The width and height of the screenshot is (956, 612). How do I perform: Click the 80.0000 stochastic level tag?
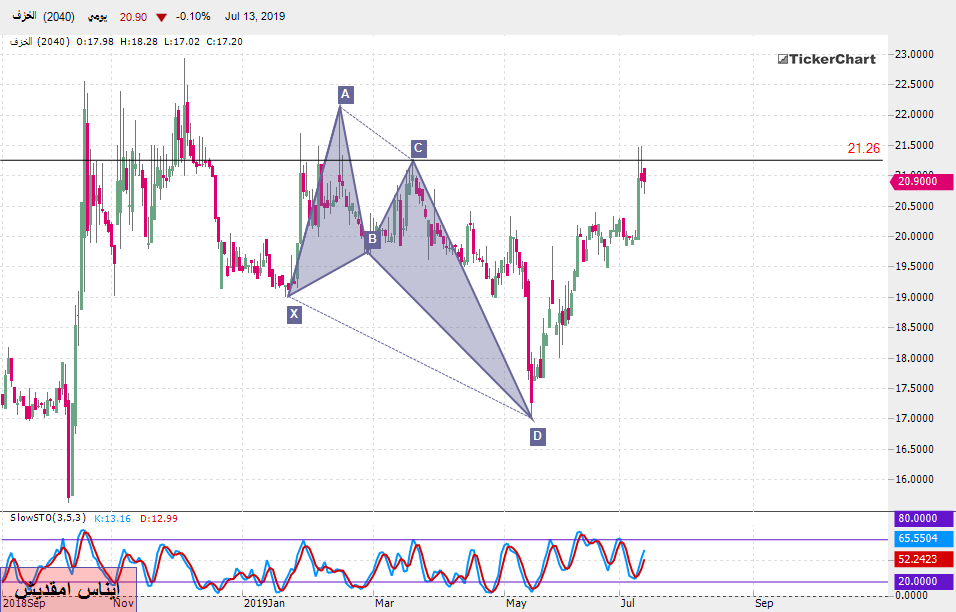[916, 520]
